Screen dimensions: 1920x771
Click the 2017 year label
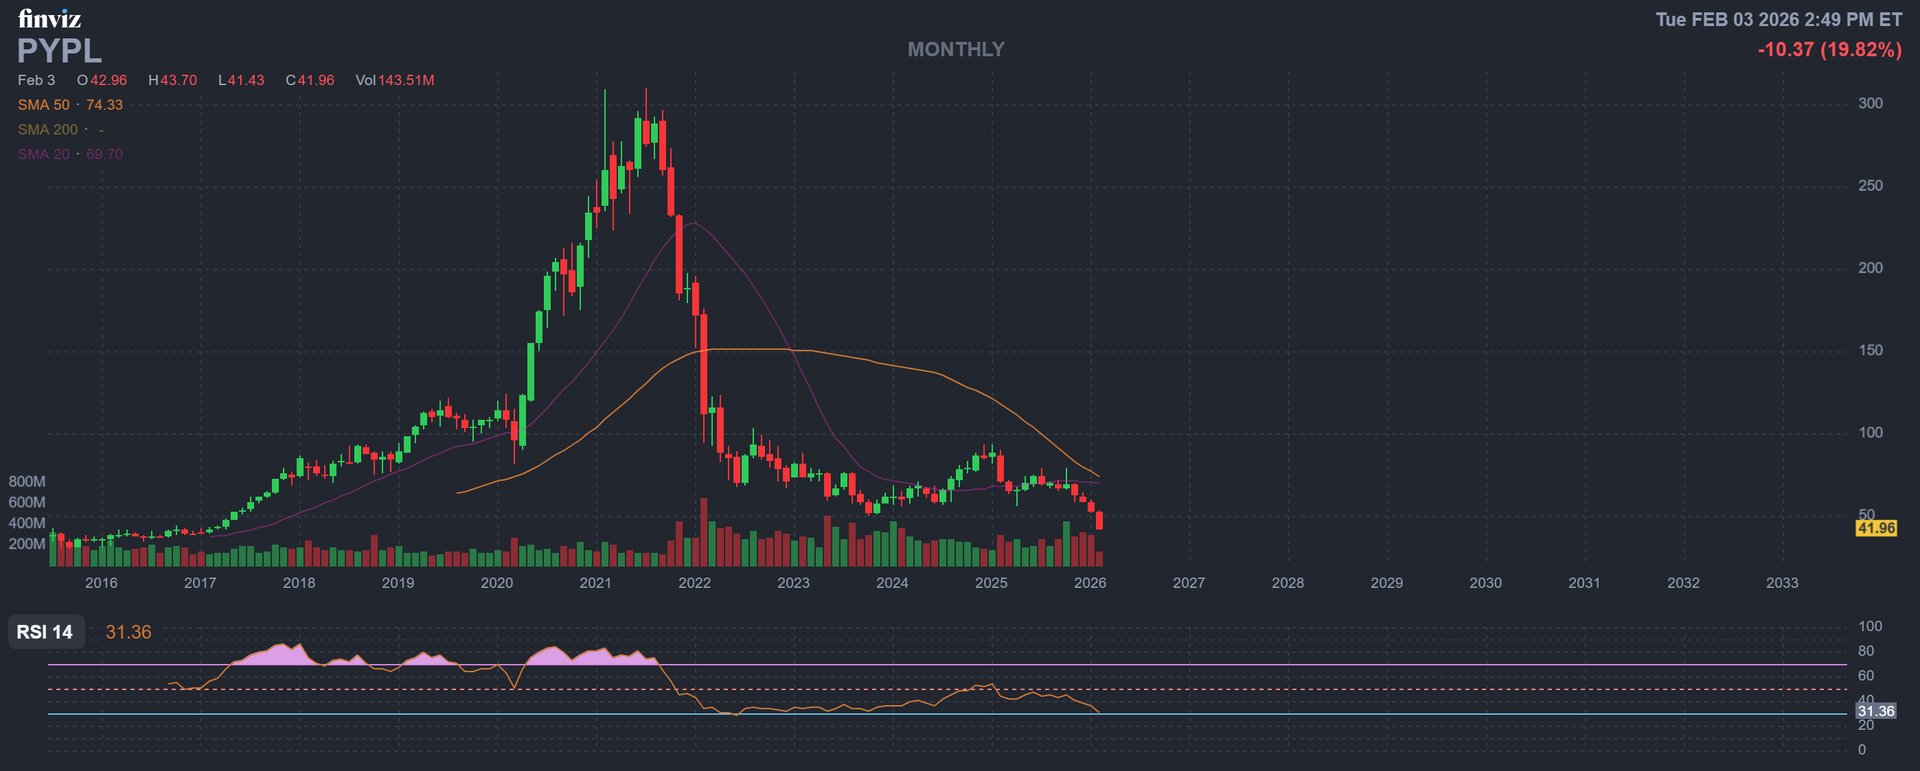[200, 583]
